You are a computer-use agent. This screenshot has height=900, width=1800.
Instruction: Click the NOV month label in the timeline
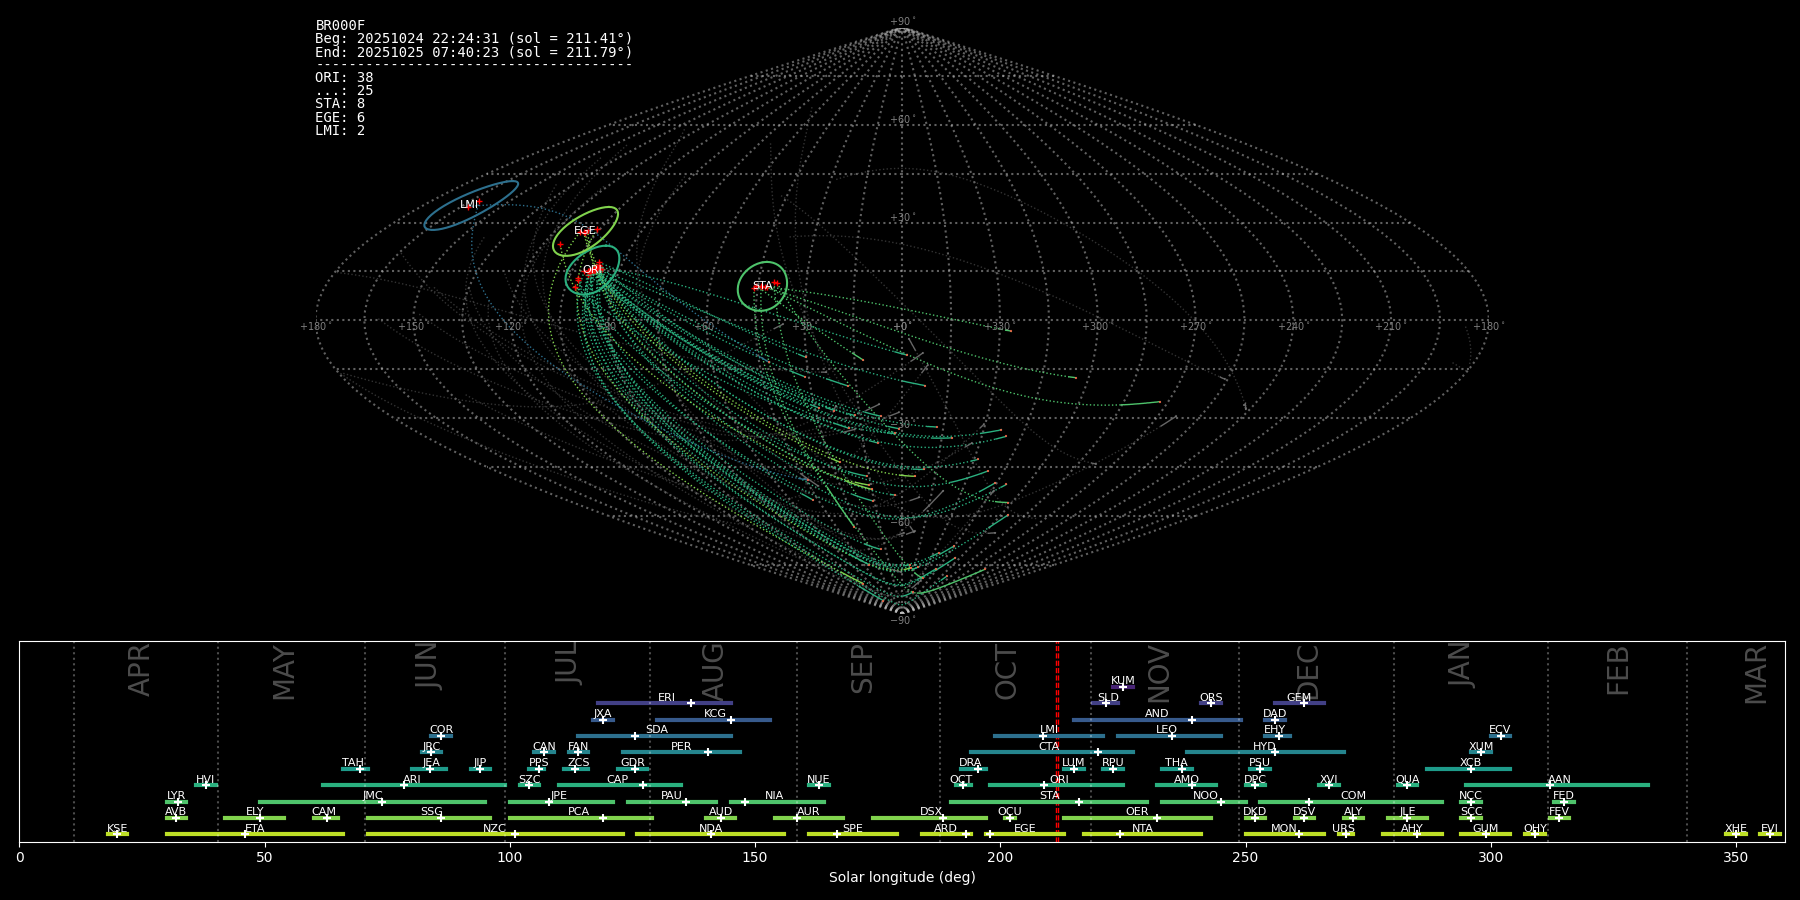(1159, 674)
